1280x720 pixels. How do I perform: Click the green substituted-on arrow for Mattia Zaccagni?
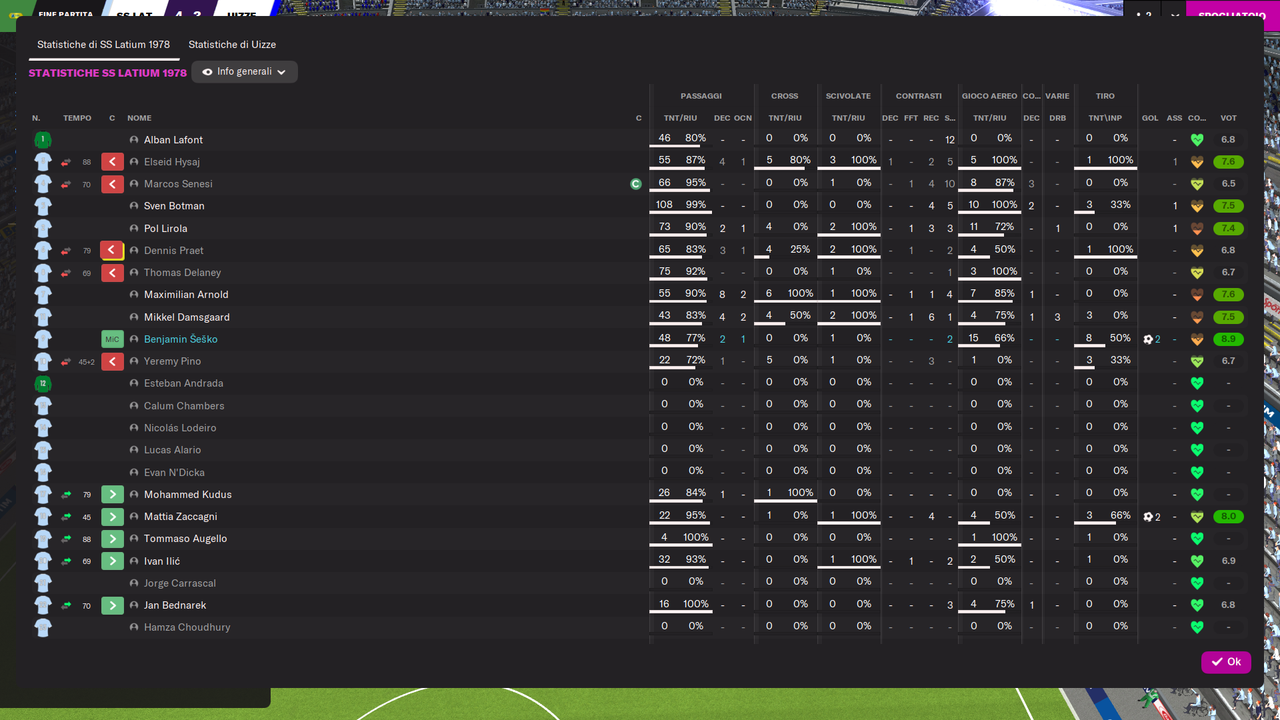tap(112, 516)
